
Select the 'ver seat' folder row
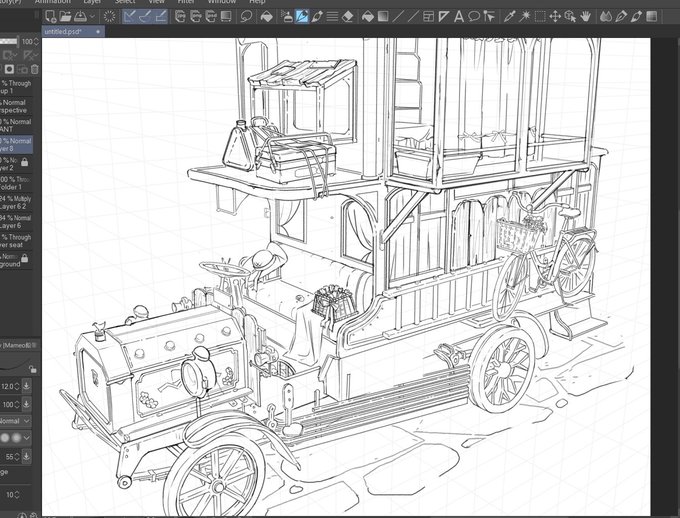16,241
